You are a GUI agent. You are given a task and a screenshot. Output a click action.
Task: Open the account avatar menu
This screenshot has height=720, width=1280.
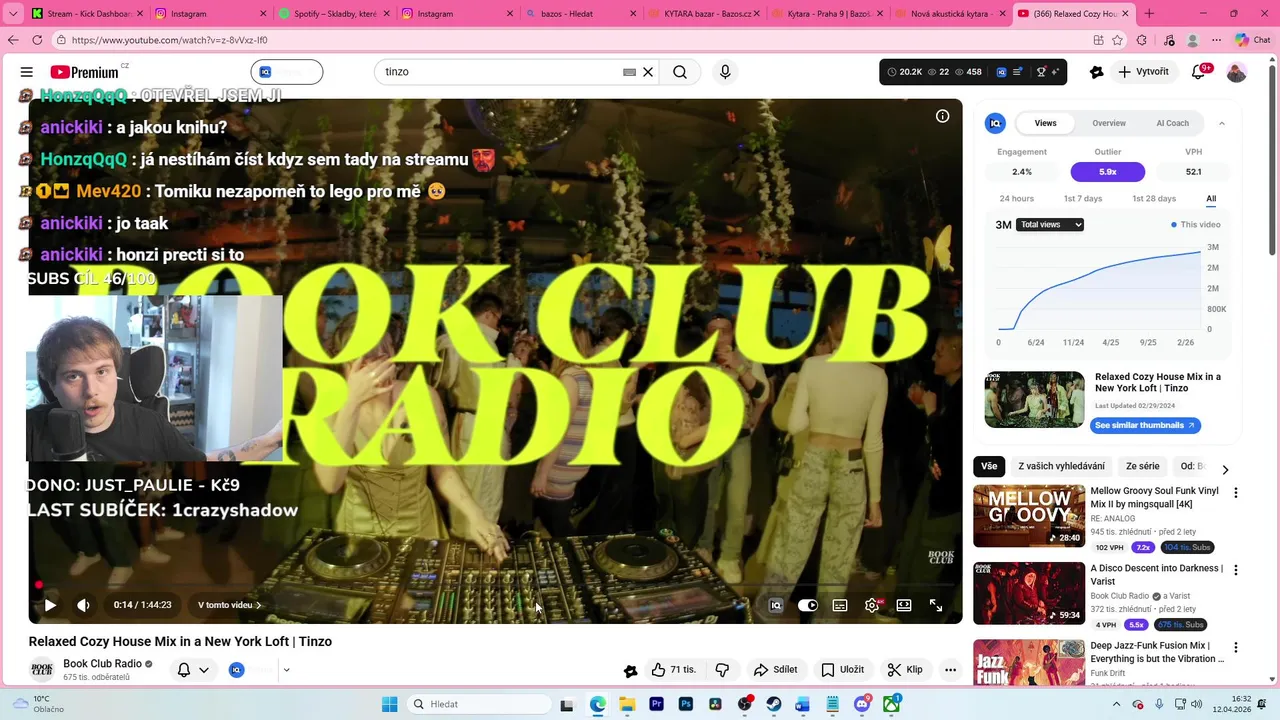coord(1237,72)
